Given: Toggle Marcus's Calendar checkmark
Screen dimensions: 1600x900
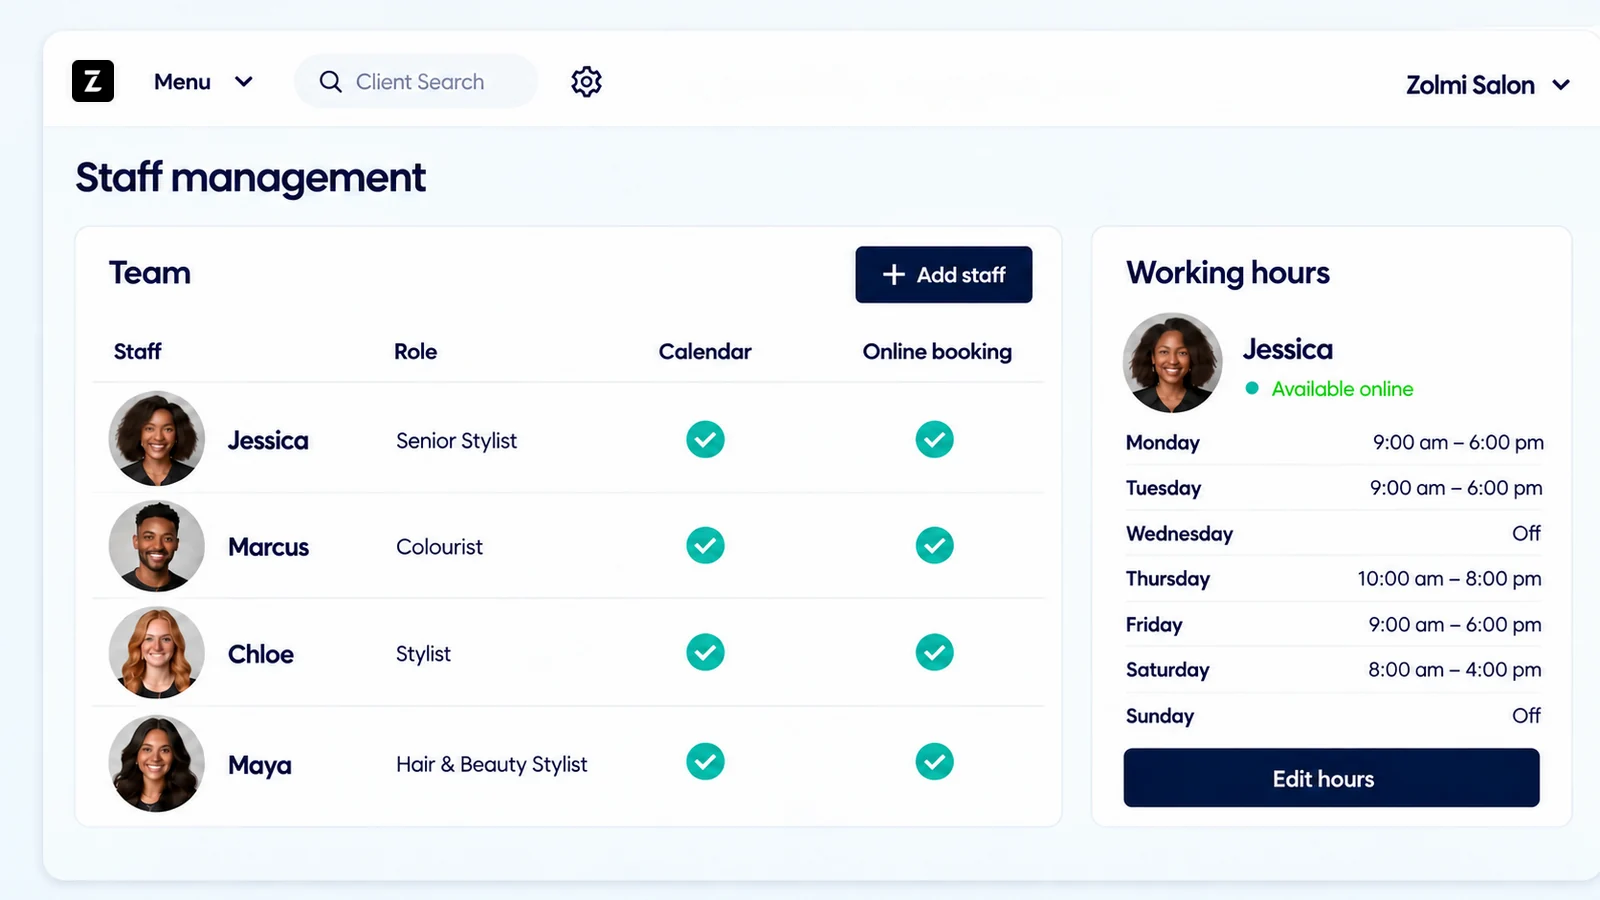Looking at the screenshot, I should (705, 545).
